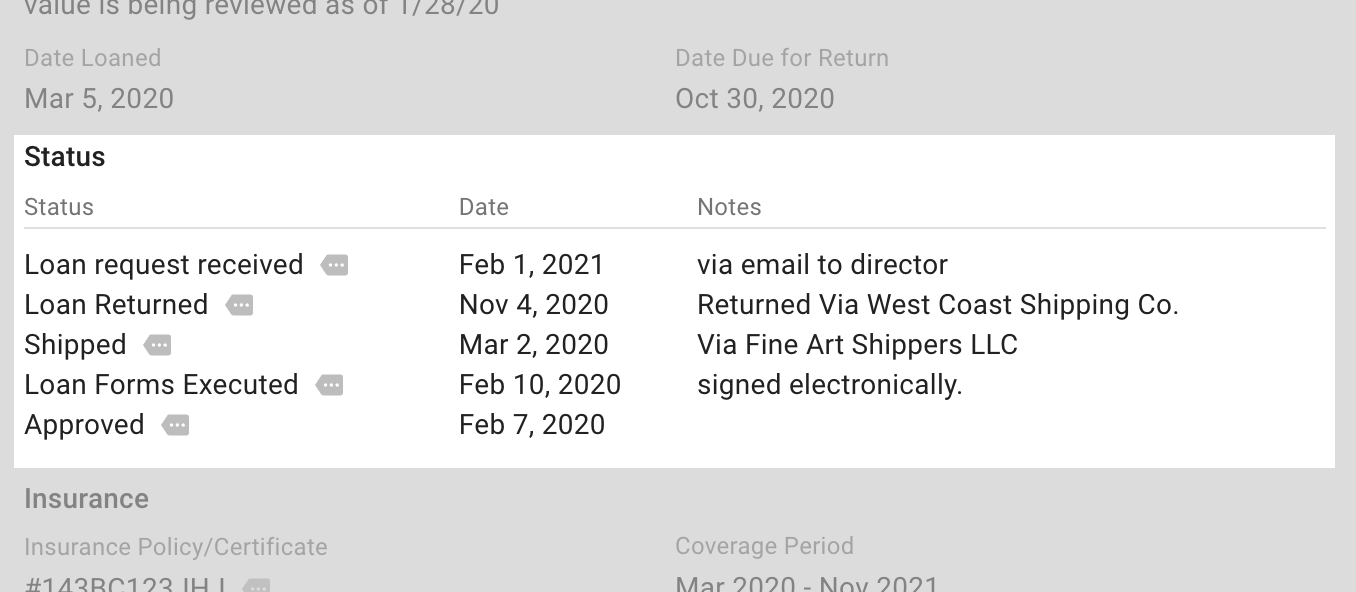Click the Date Loaned value Mar 5, 2020
This screenshot has width=1356, height=592.
(99, 99)
